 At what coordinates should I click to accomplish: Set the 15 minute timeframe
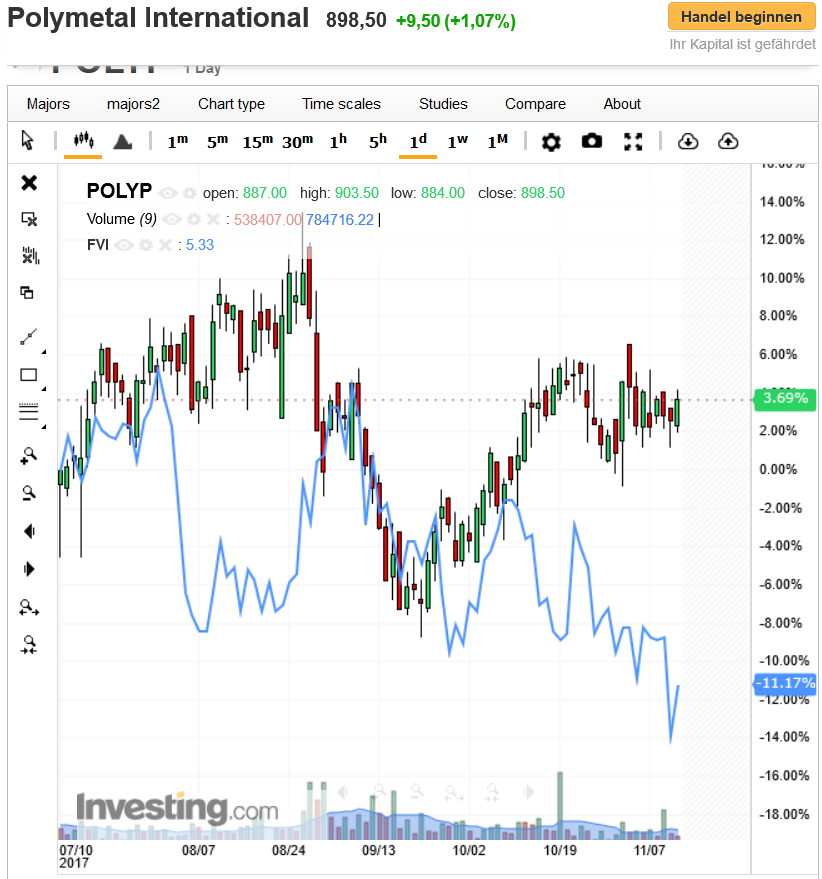pyautogui.click(x=257, y=141)
